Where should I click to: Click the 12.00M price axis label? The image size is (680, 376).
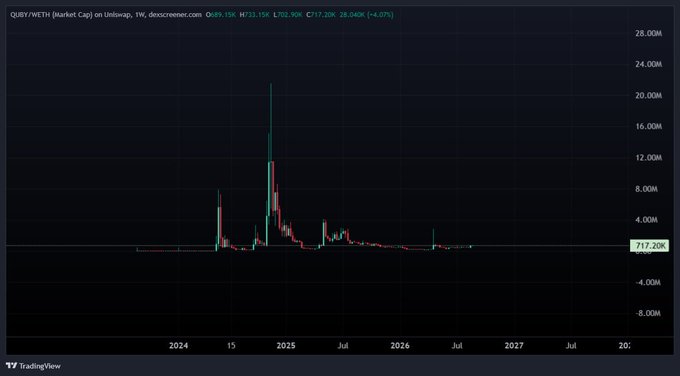point(648,157)
